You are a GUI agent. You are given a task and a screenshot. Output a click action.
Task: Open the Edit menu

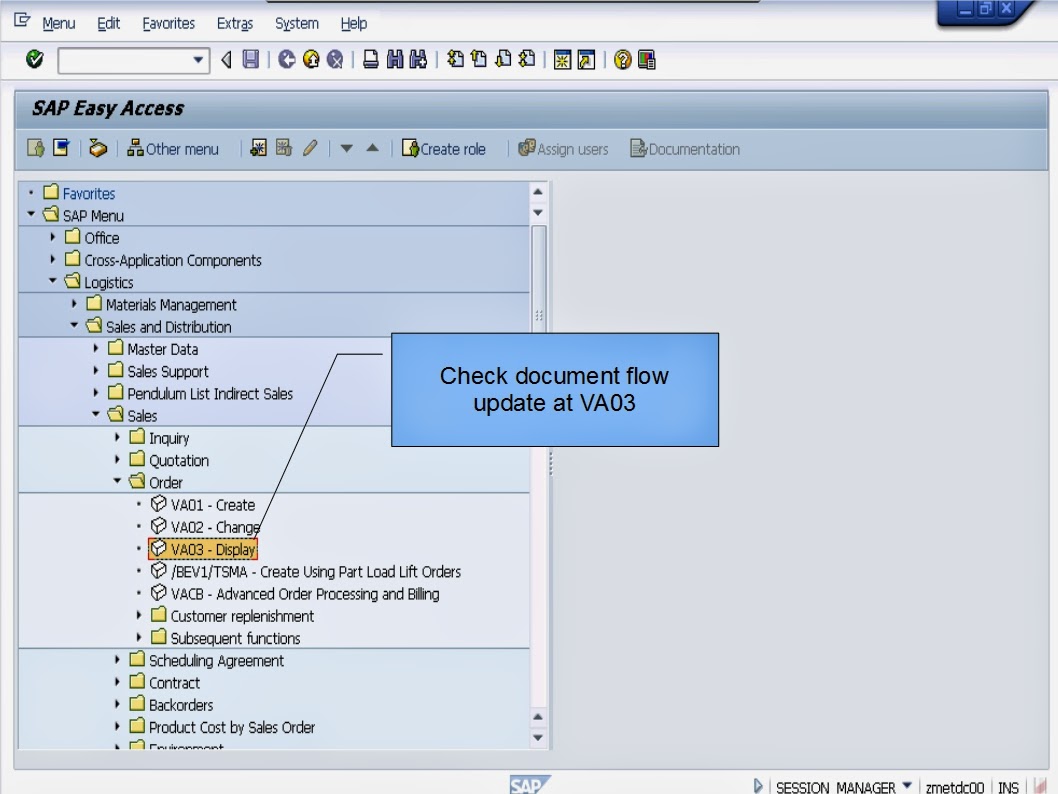[109, 24]
